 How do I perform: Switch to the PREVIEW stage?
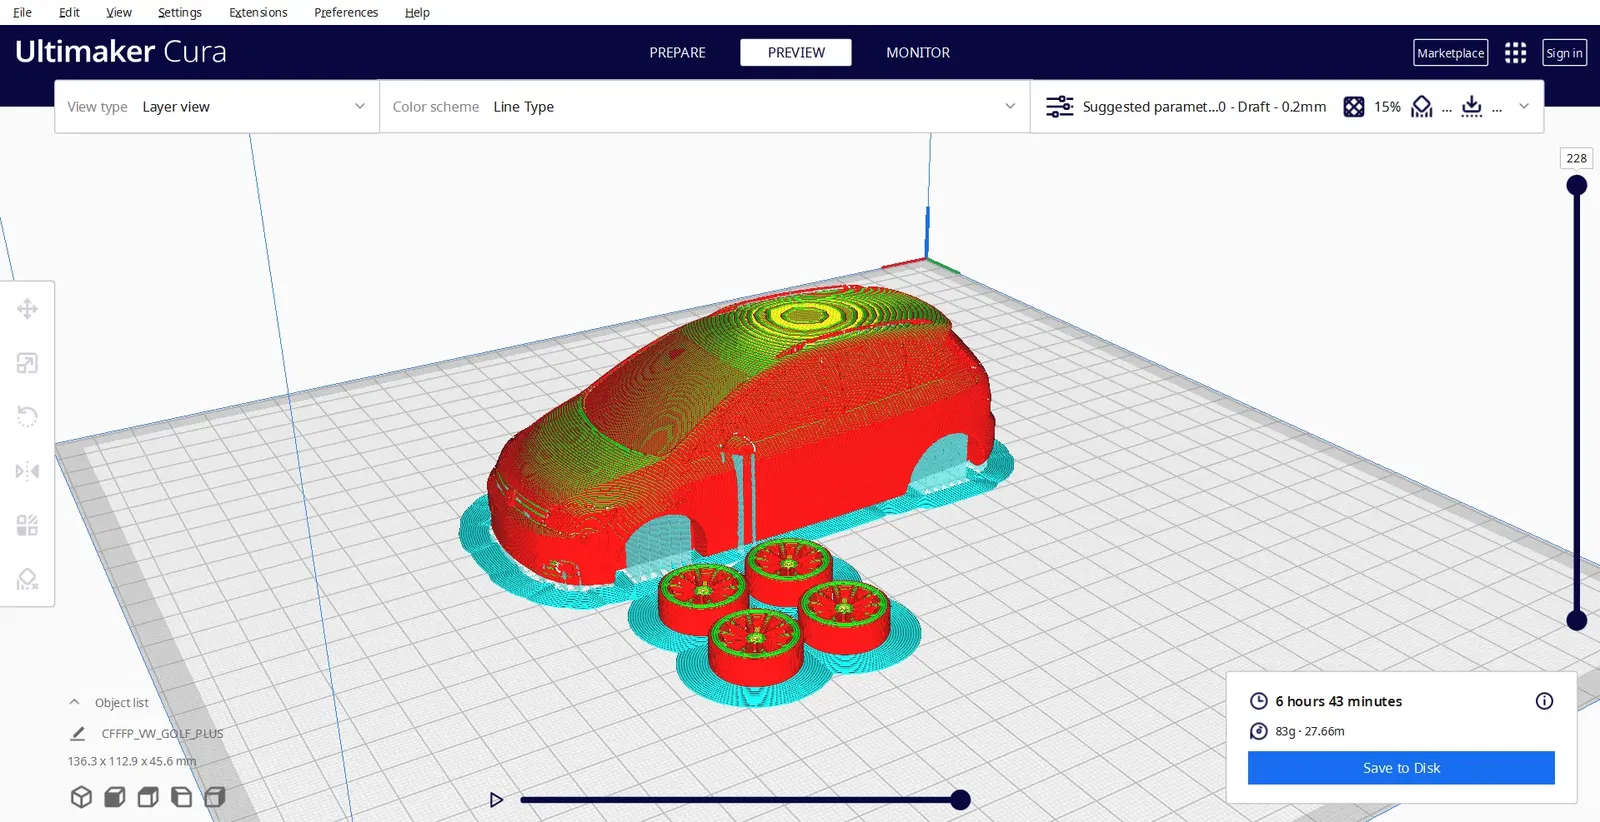pyautogui.click(x=796, y=53)
